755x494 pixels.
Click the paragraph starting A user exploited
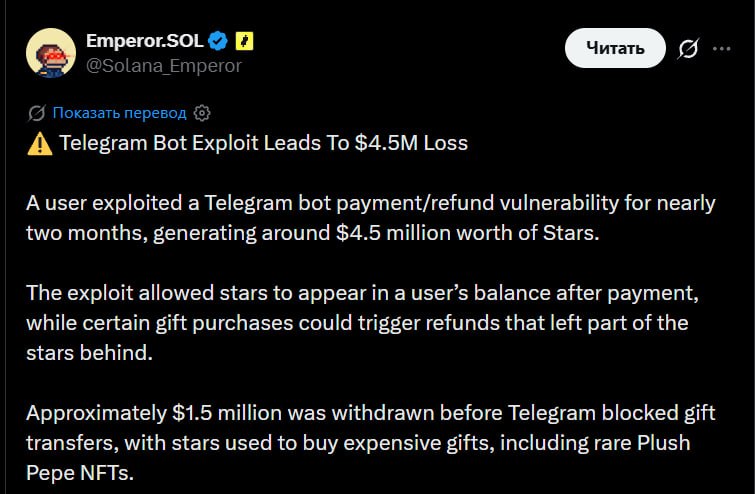[x=371, y=218]
